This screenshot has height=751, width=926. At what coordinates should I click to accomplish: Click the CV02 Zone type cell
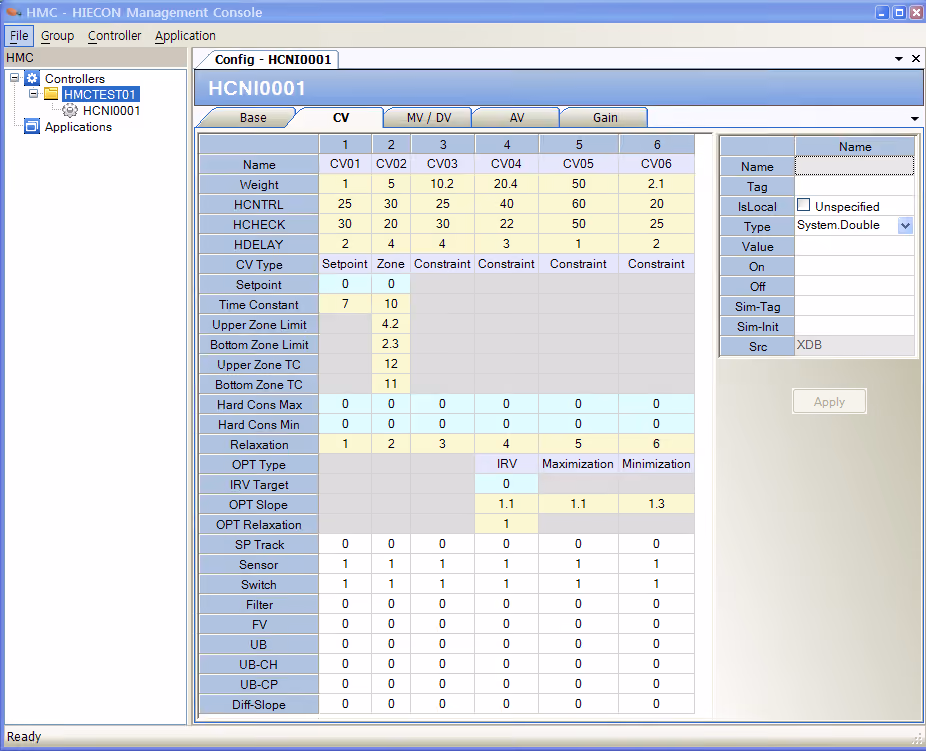(x=391, y=264)
